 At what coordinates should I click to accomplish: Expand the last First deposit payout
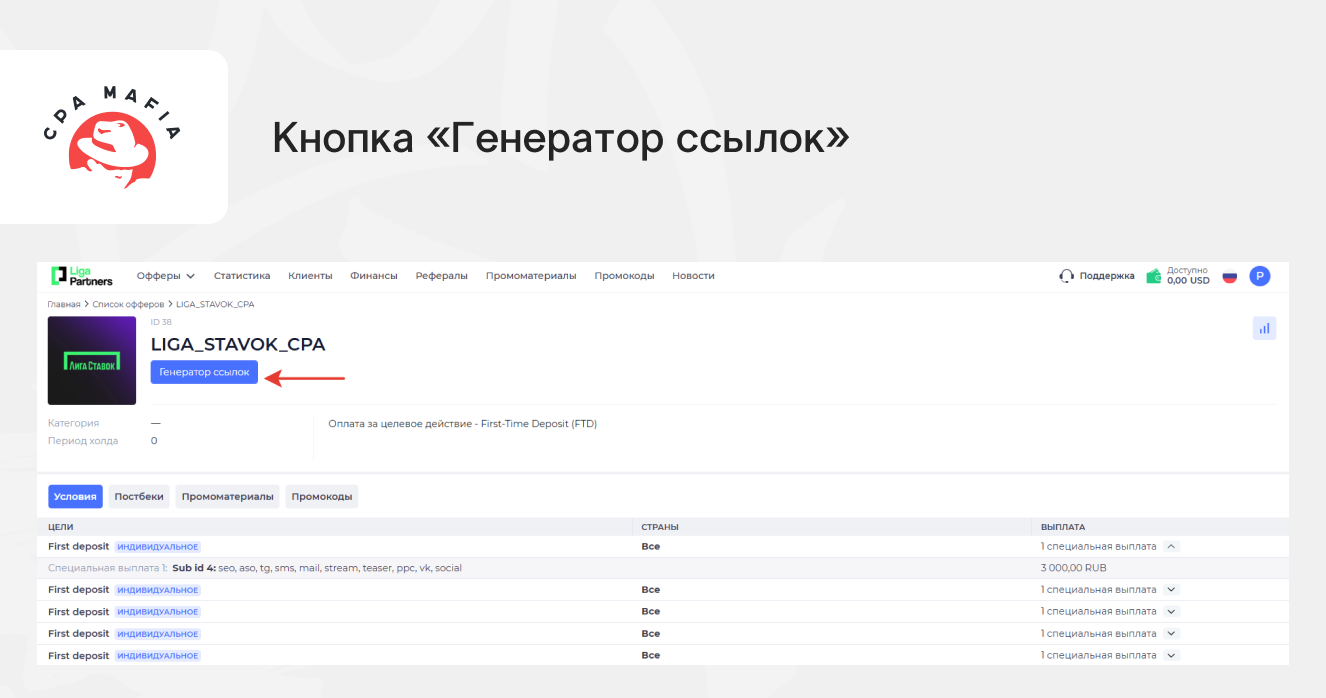pos(1172,656)
